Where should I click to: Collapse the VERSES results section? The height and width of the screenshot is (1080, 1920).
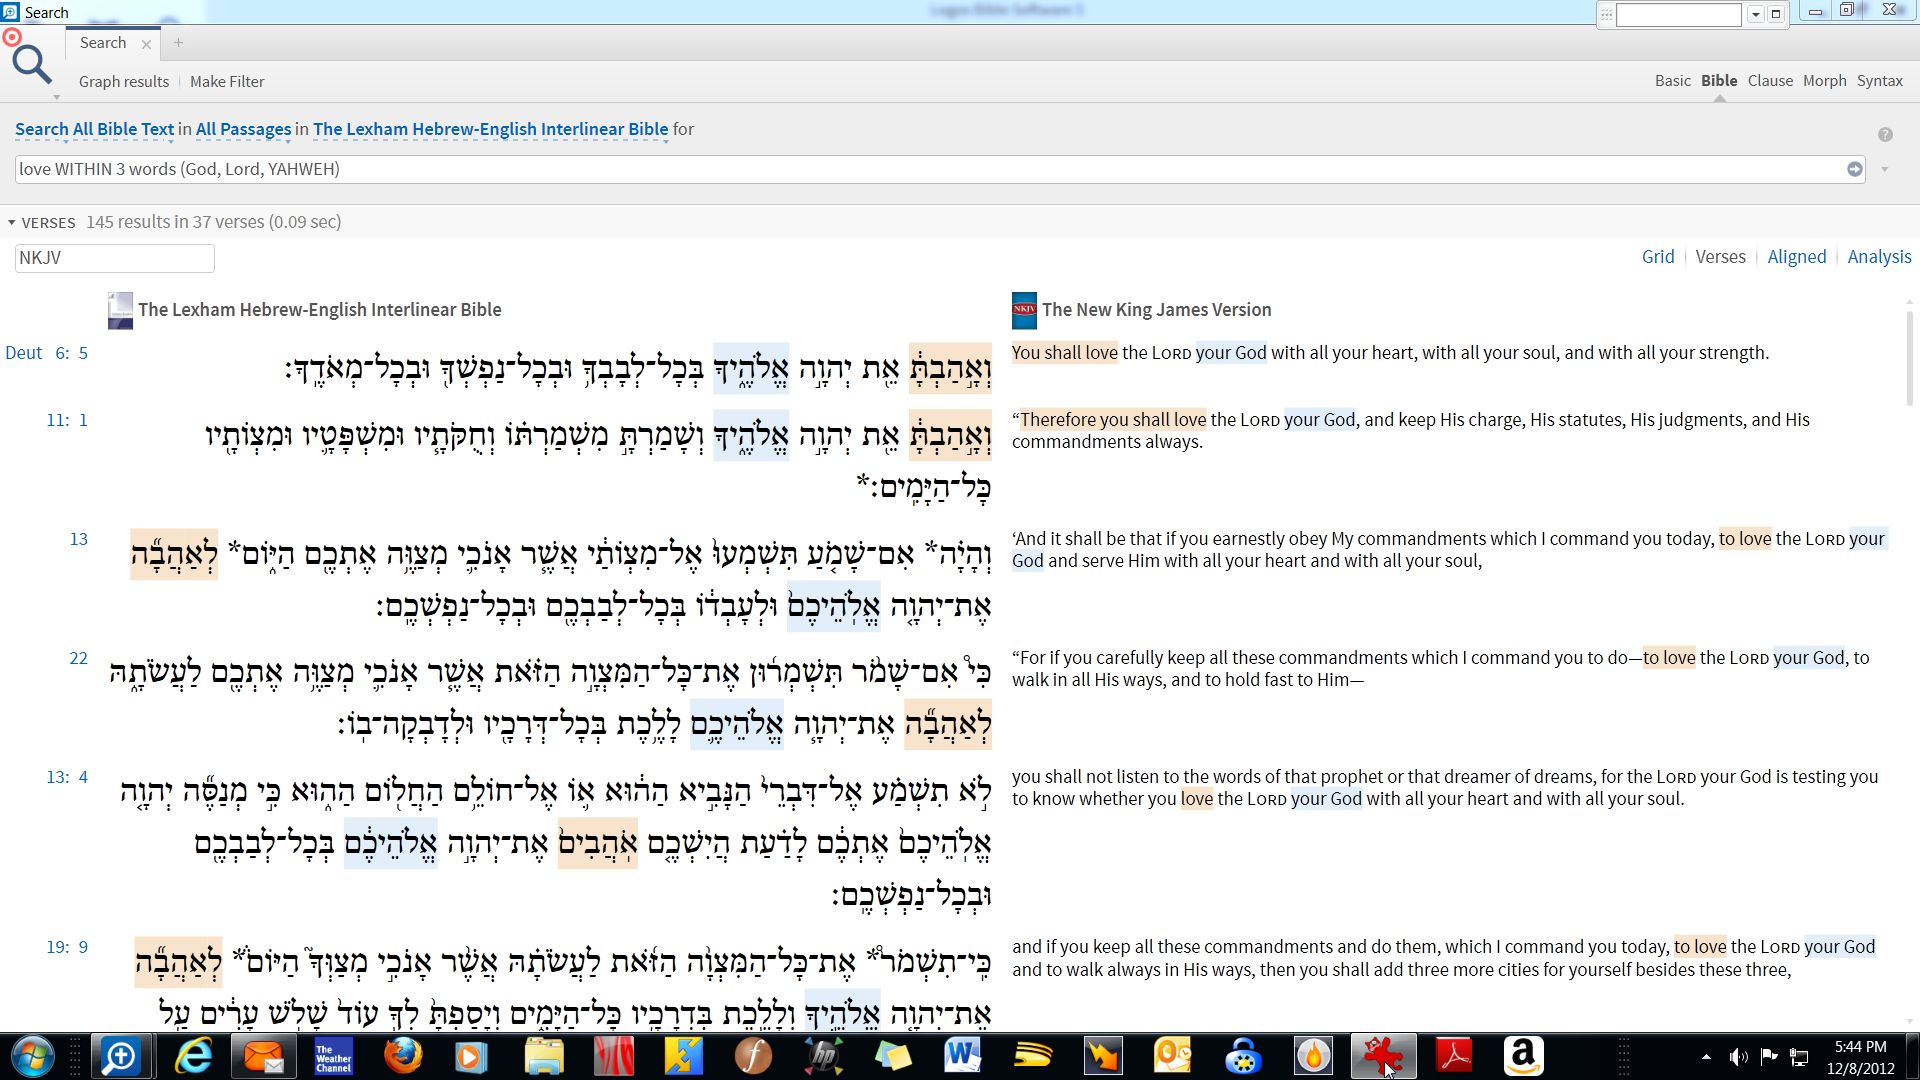click(x=12, y=223)
